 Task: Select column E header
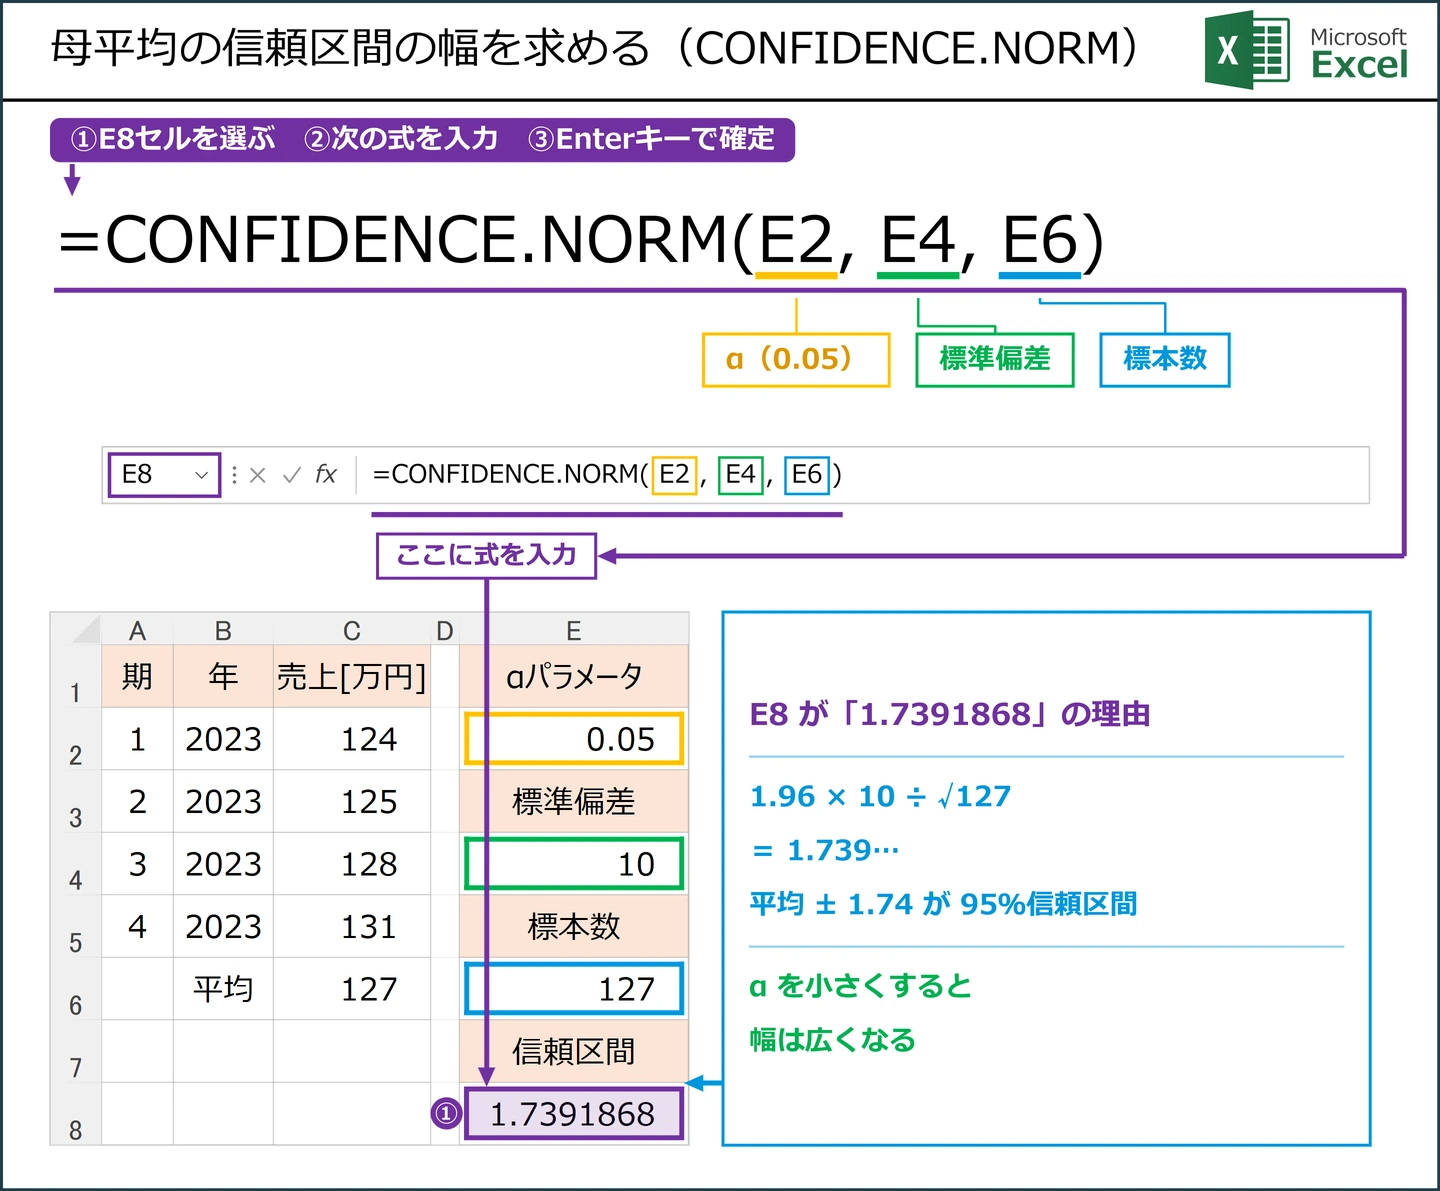tap(574, 630)
